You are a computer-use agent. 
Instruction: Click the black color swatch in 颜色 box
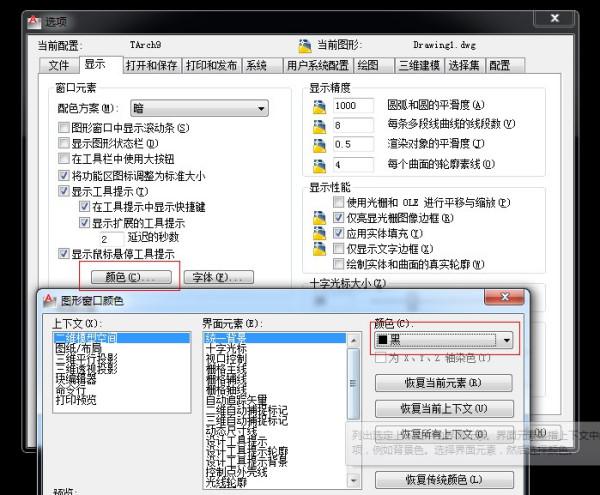382,341
